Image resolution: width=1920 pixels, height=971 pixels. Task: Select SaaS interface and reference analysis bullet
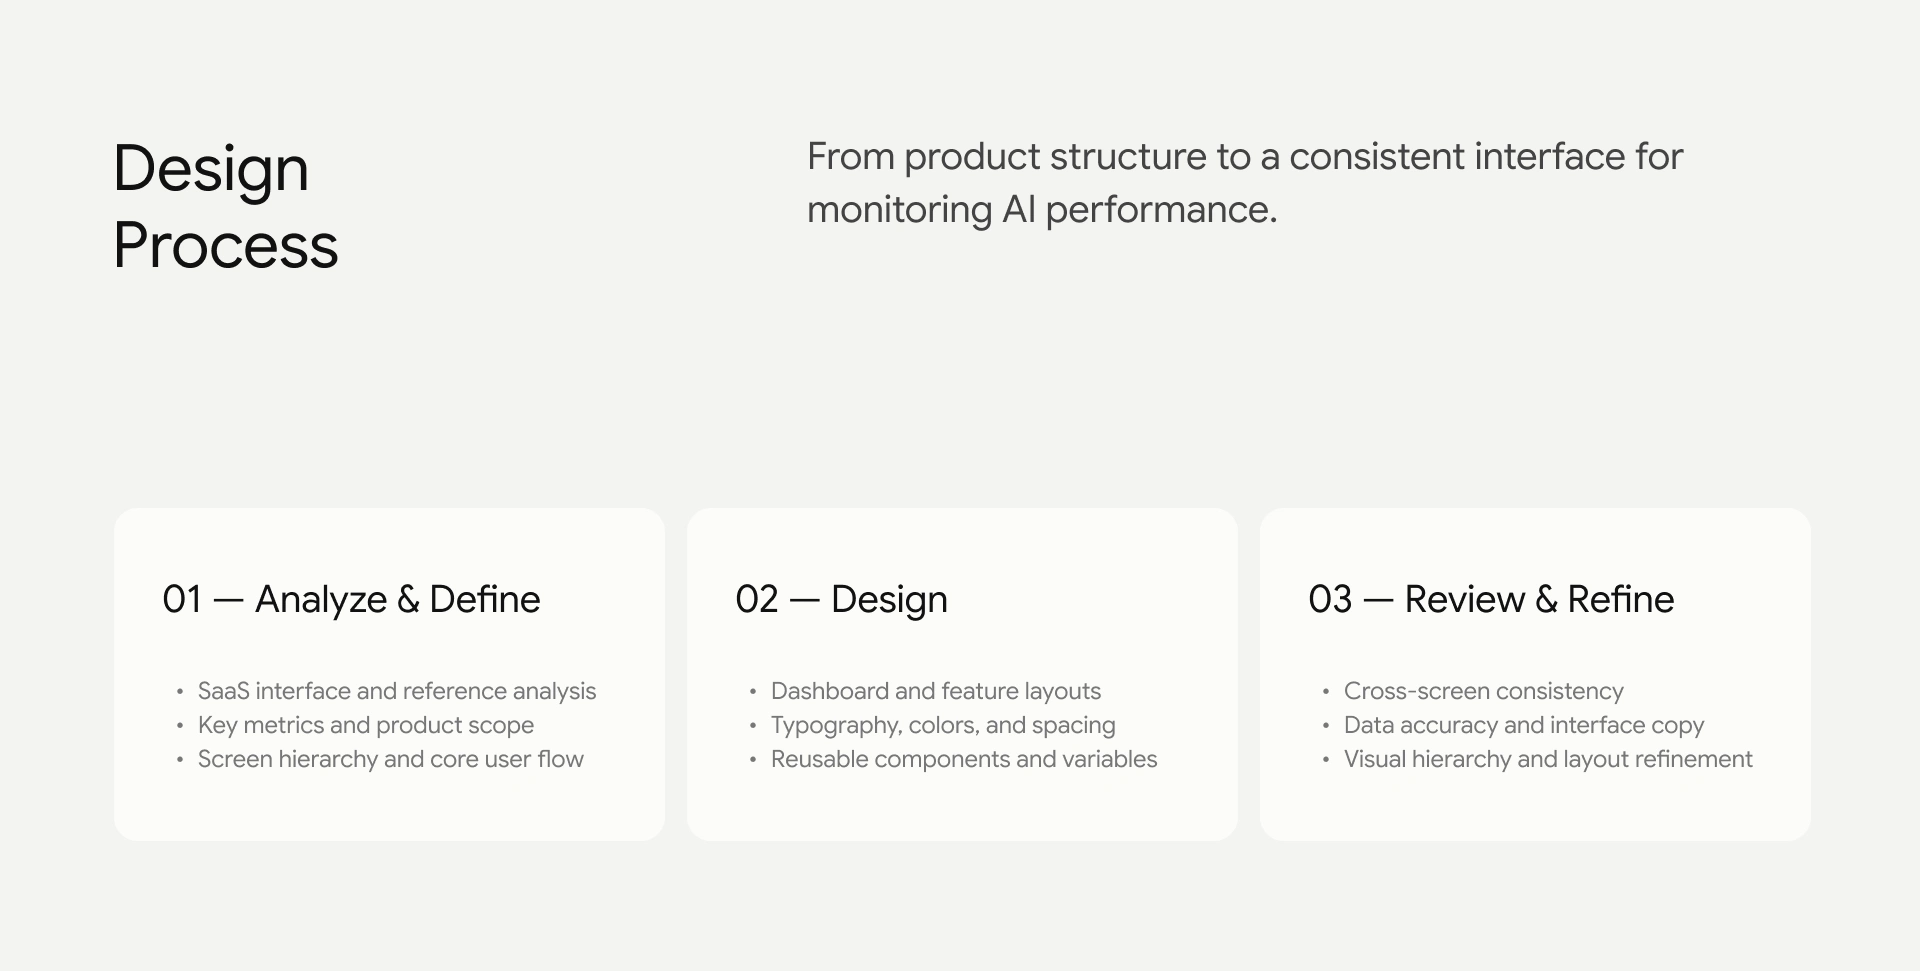pos(397,691)
